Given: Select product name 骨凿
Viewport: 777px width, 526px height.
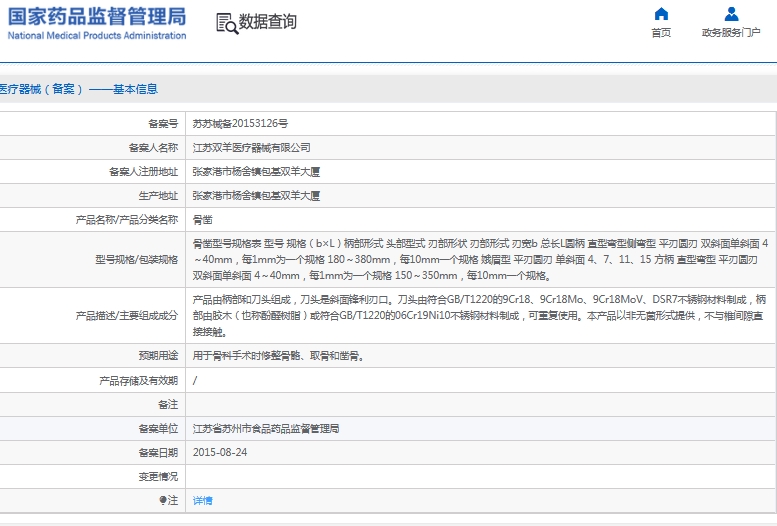Looking at the screenshot, I should coord(202,220).
